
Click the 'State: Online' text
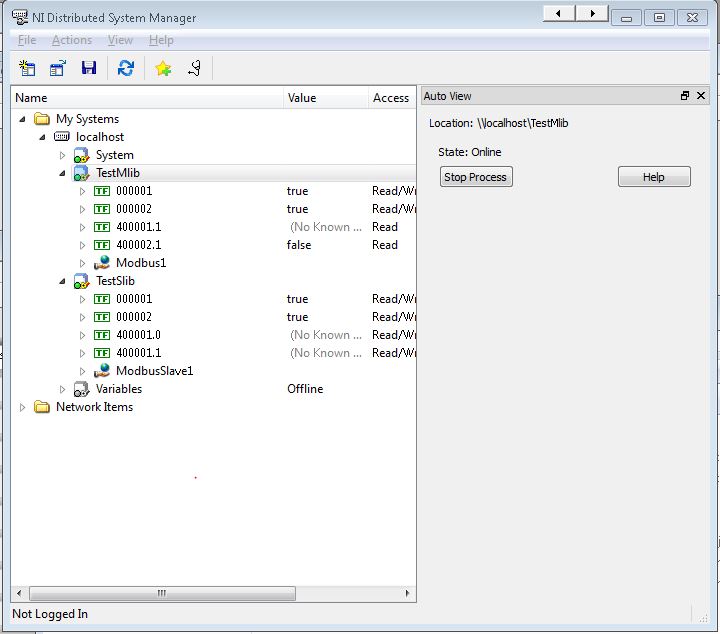click(469, 152)
